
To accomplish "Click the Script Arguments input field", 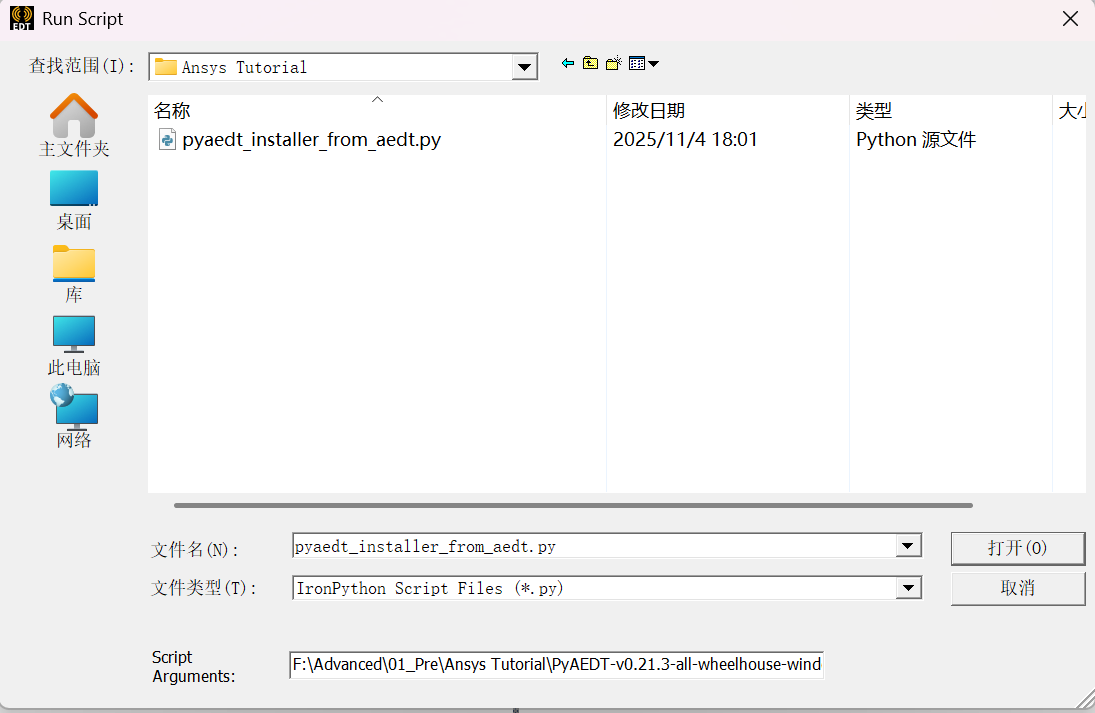I will (x=556, y=665).
